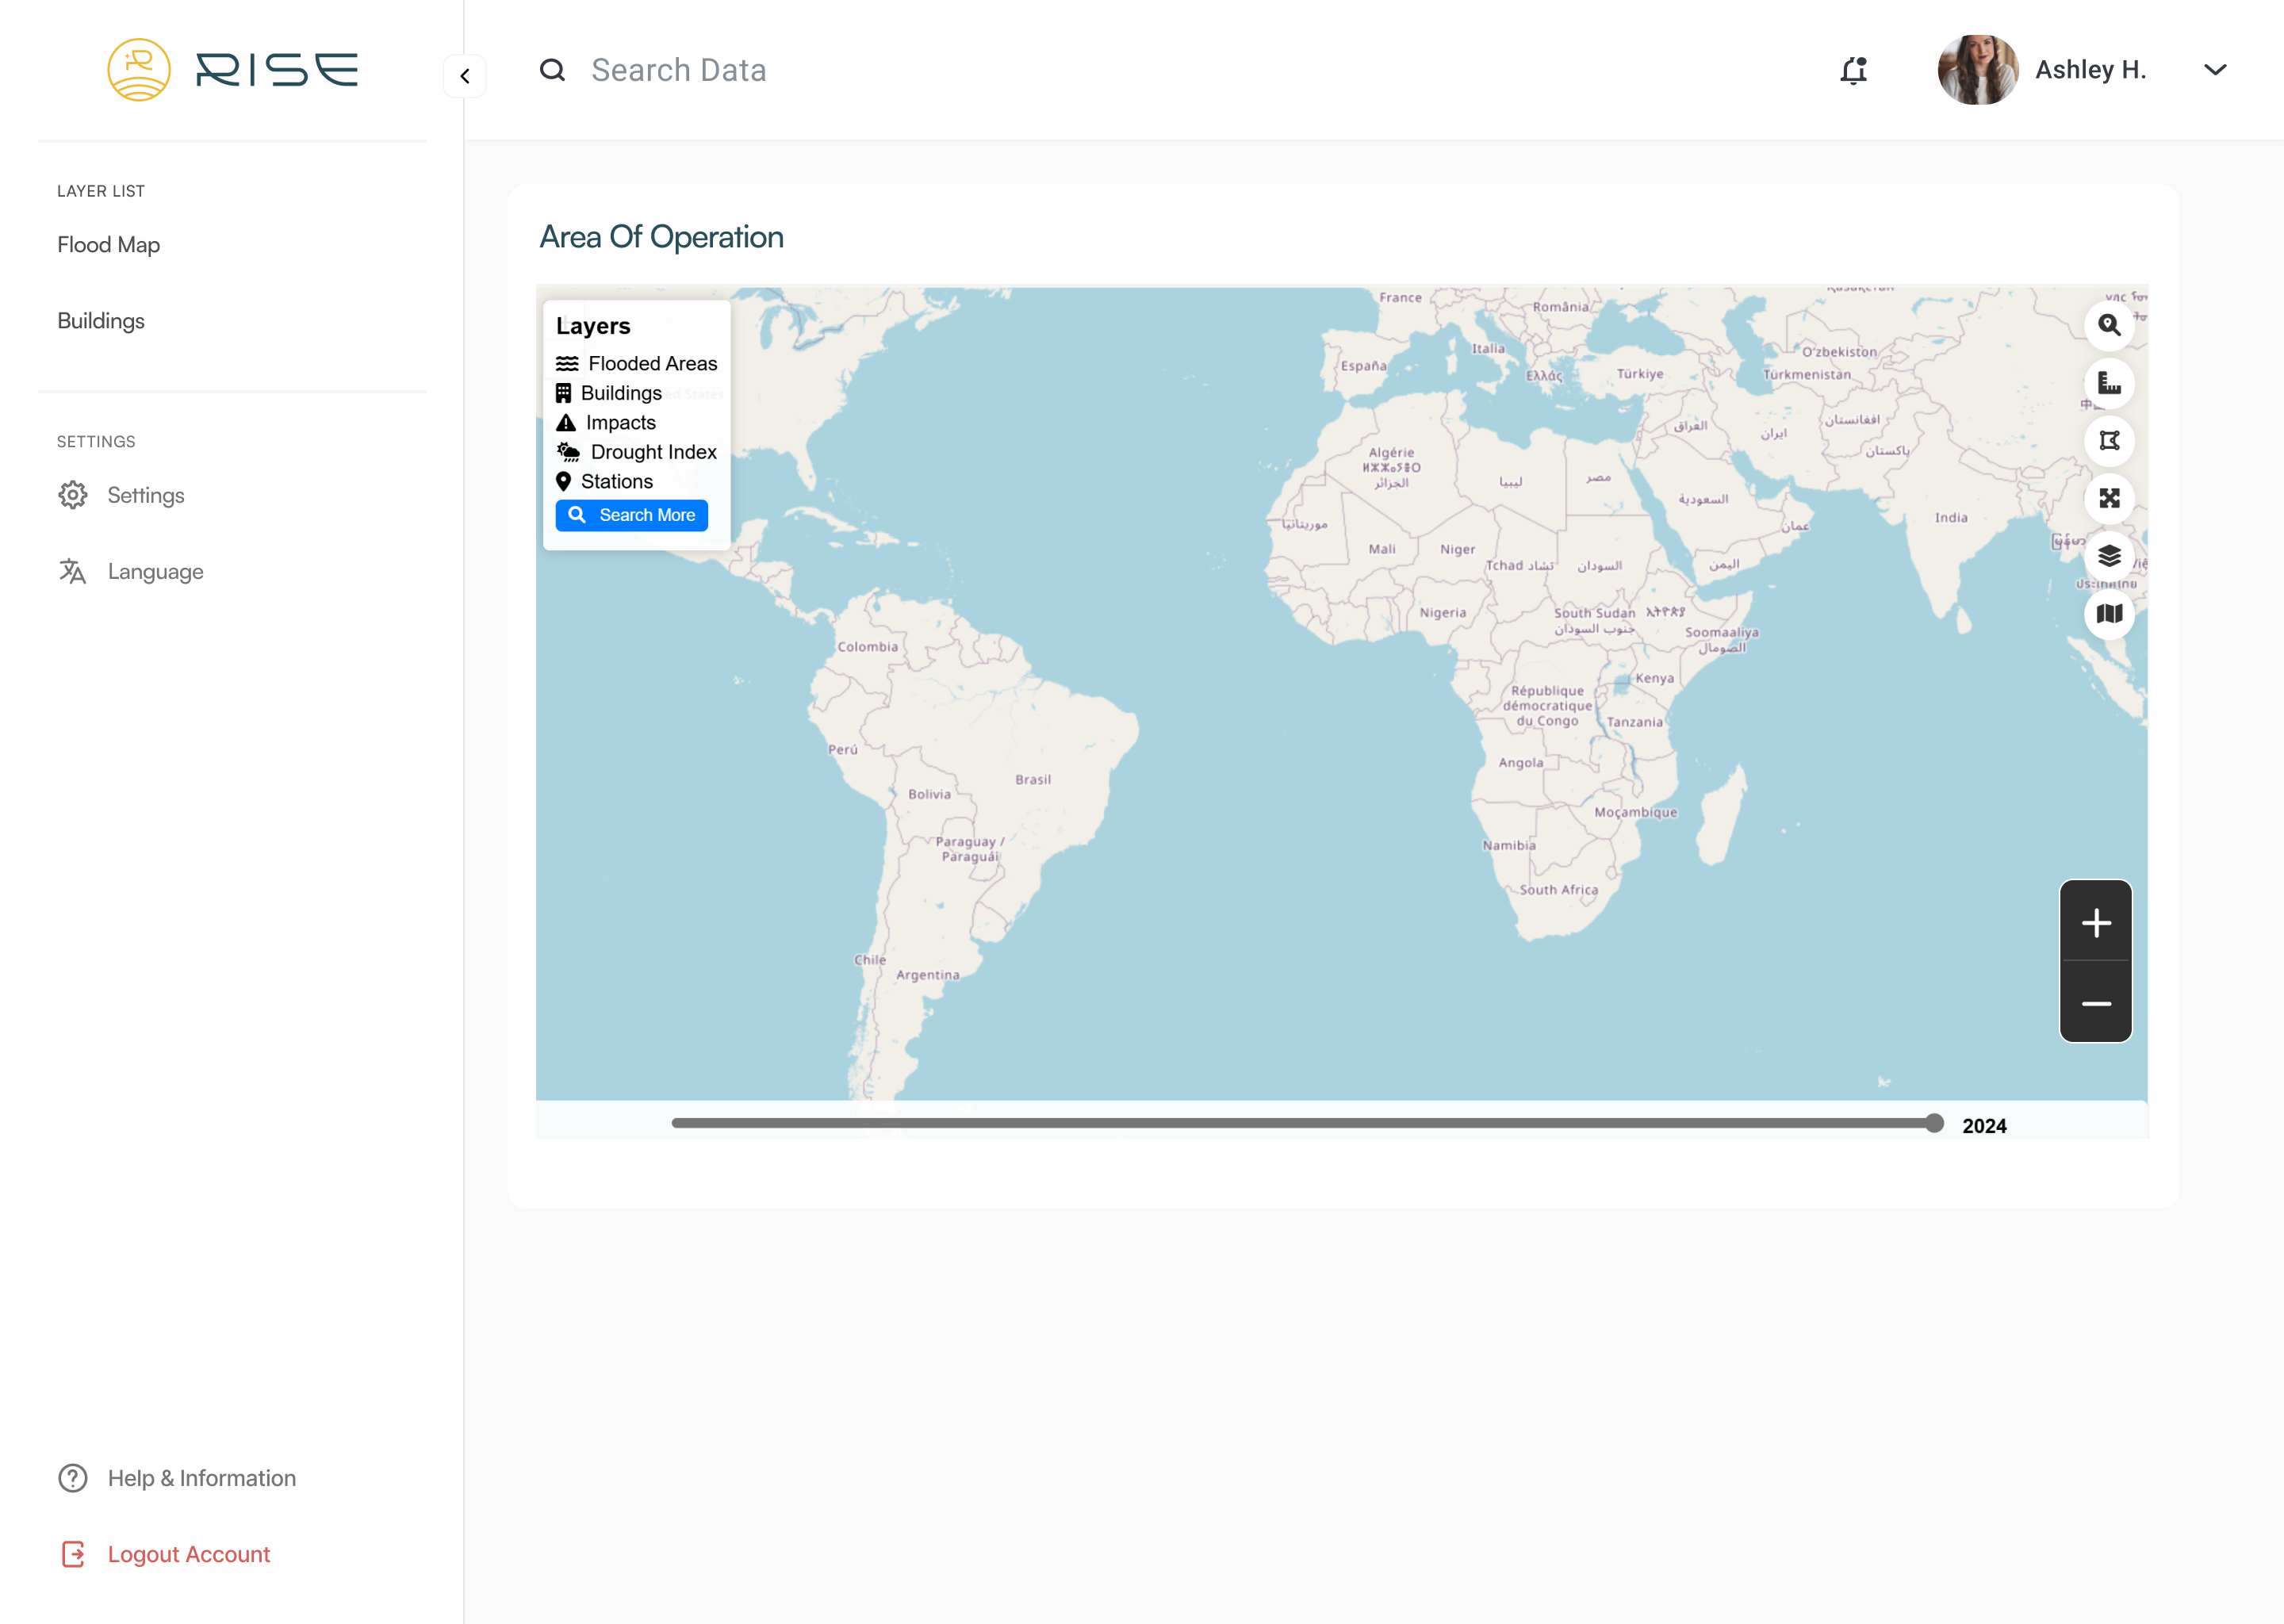The width and height of the screenshot is (2284, 1624).
Task: Select the ruler measurement tool
Action: click(2109, 383)
